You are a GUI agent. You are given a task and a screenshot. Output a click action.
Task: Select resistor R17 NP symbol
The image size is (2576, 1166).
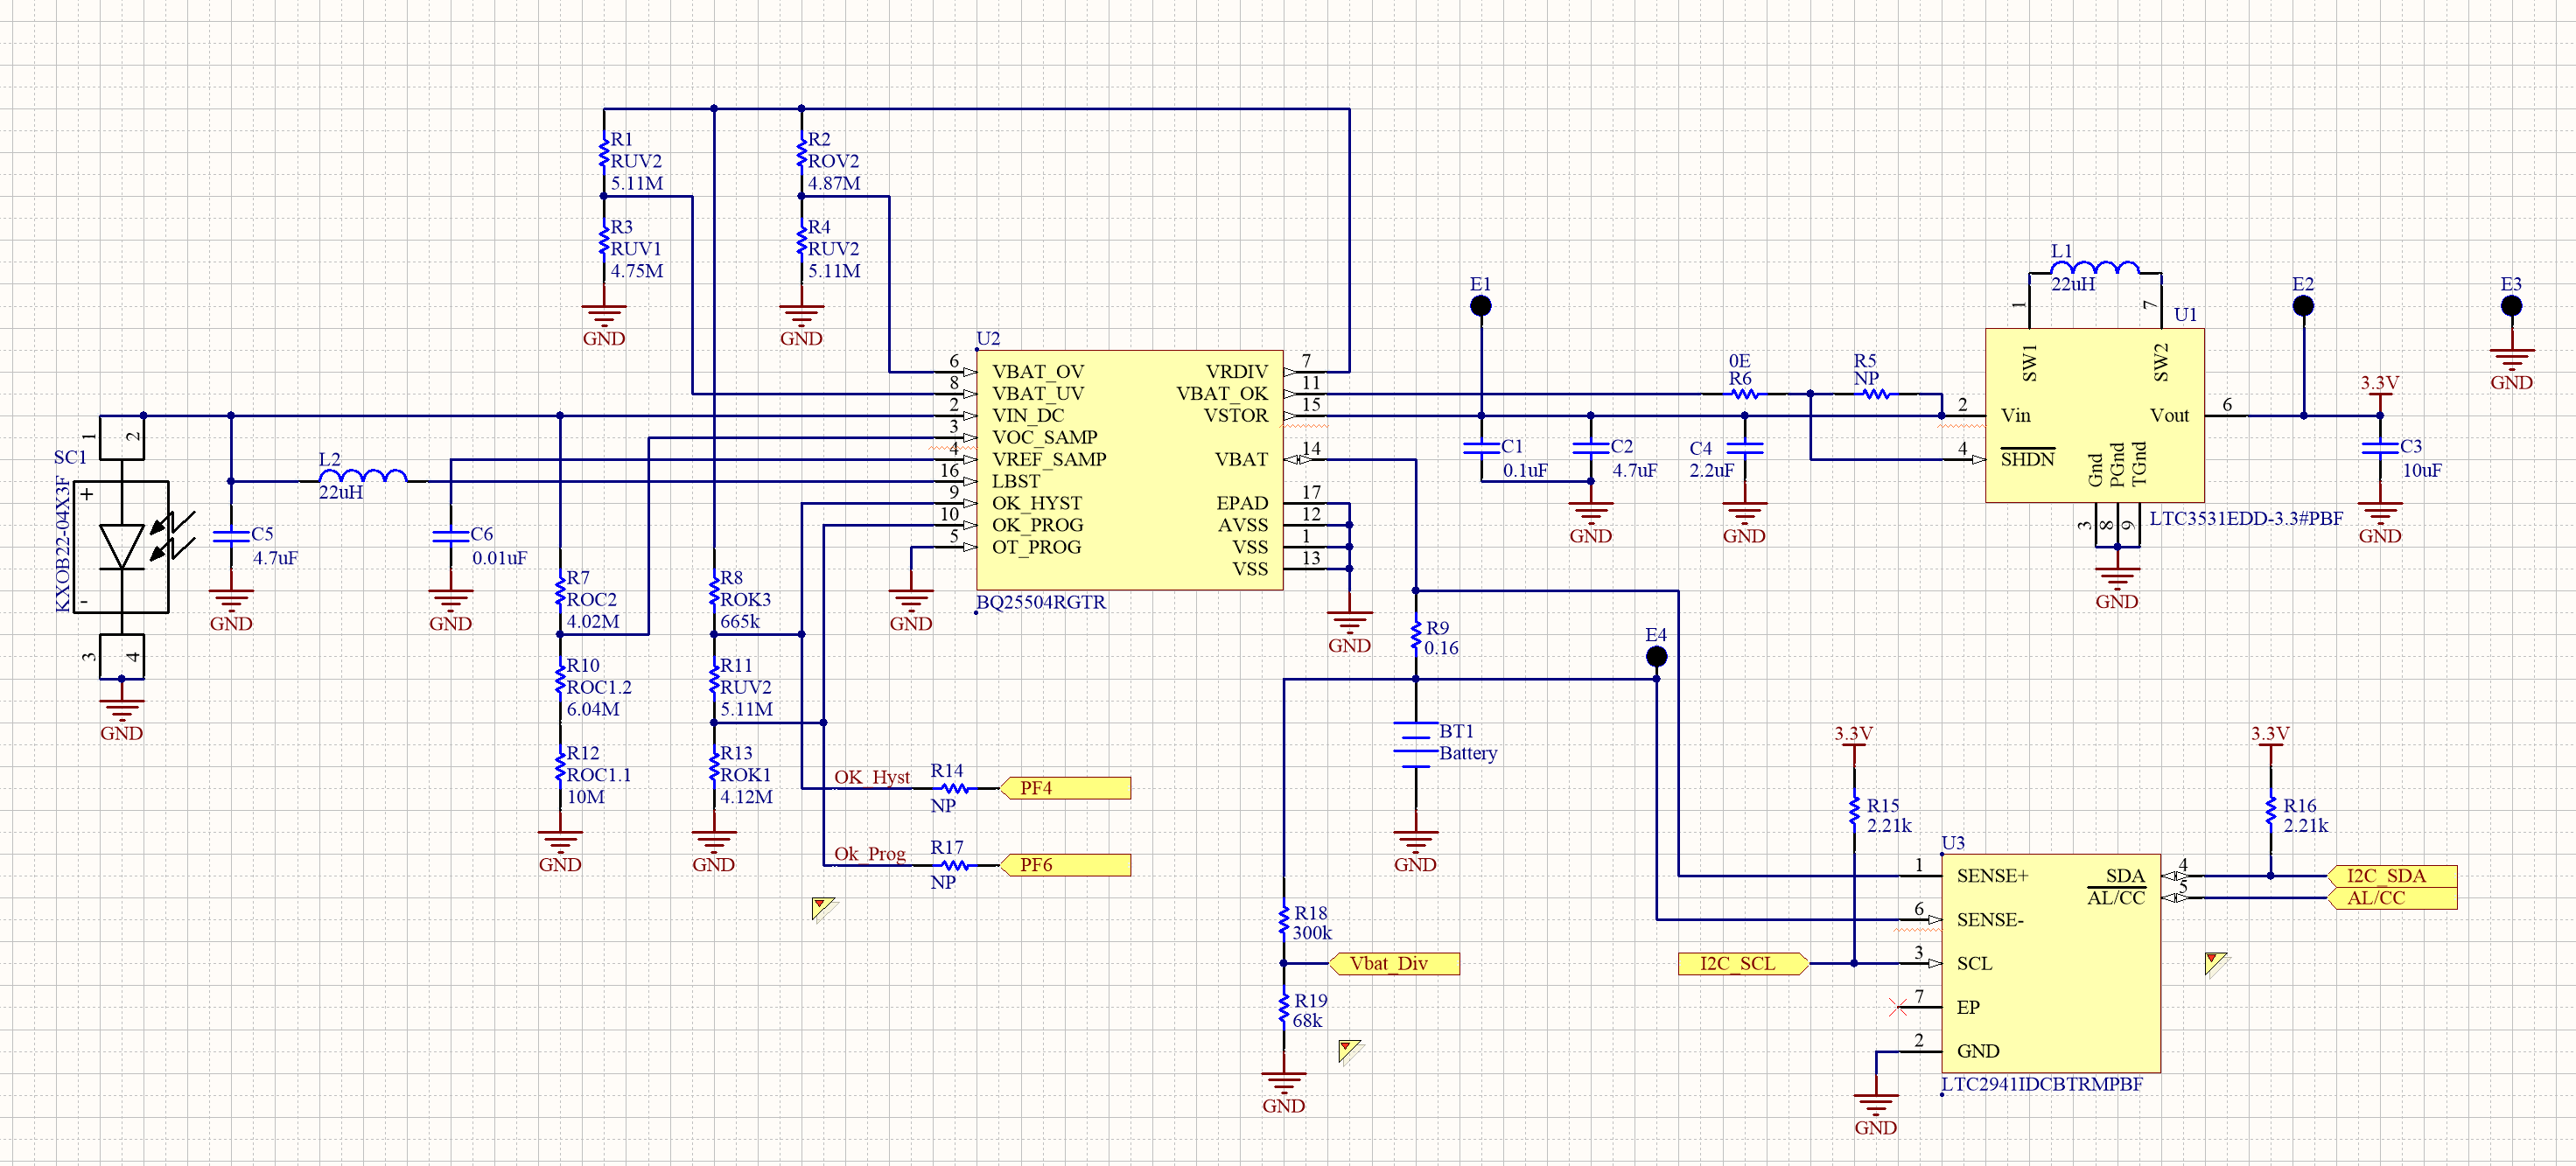pyautogui.click(x=955, y=866)
